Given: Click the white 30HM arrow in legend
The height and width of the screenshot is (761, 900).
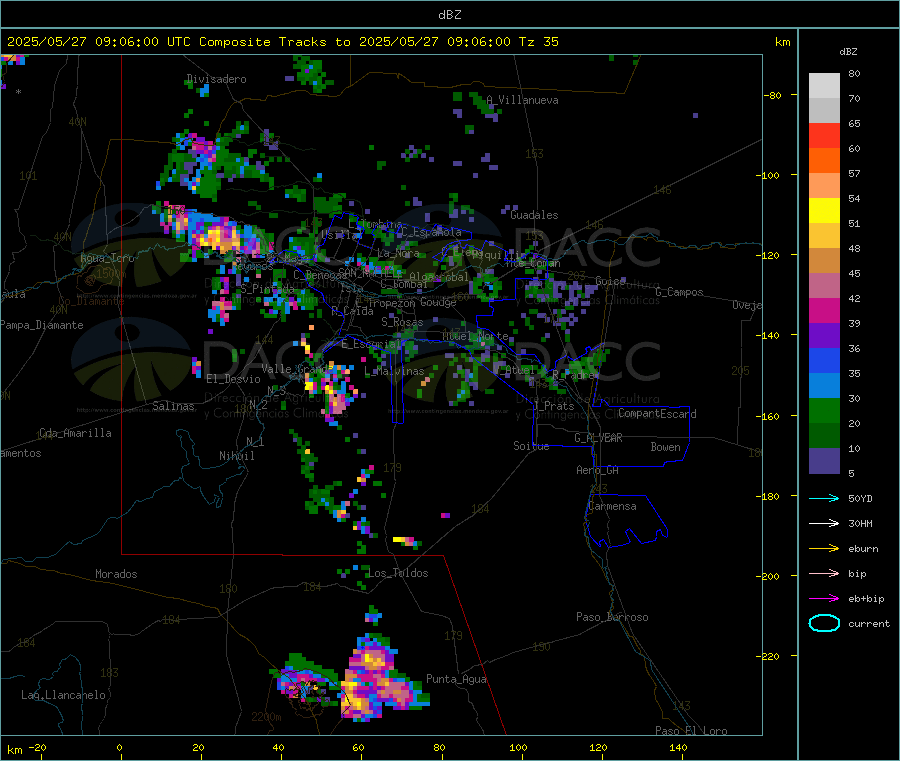Looking at the screenshot, I should 824,523.
